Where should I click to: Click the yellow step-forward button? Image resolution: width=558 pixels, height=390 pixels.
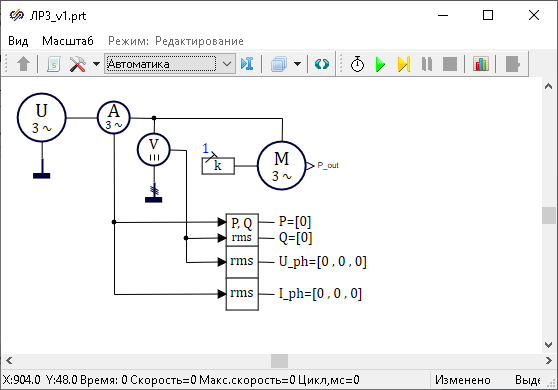pyautogui.click(x=404, y=64)
